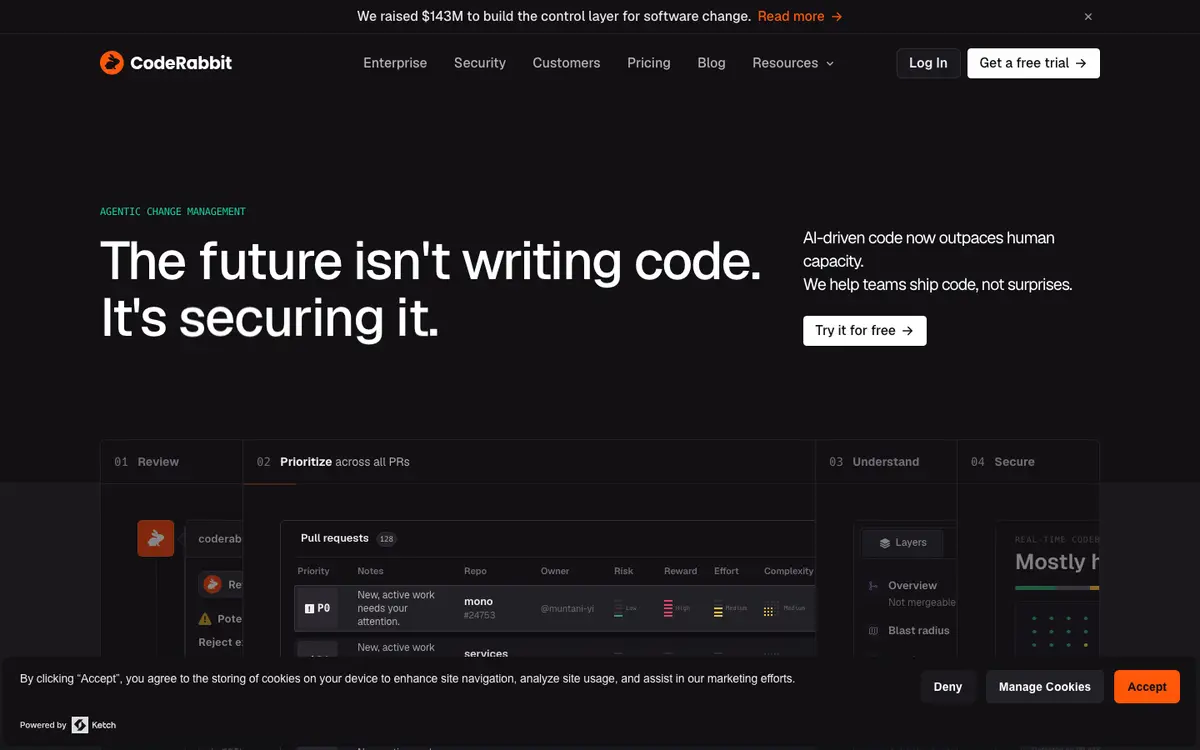The image size is (1200, 750).
Task: Click the Risk column header
Action: pos(624,571)
